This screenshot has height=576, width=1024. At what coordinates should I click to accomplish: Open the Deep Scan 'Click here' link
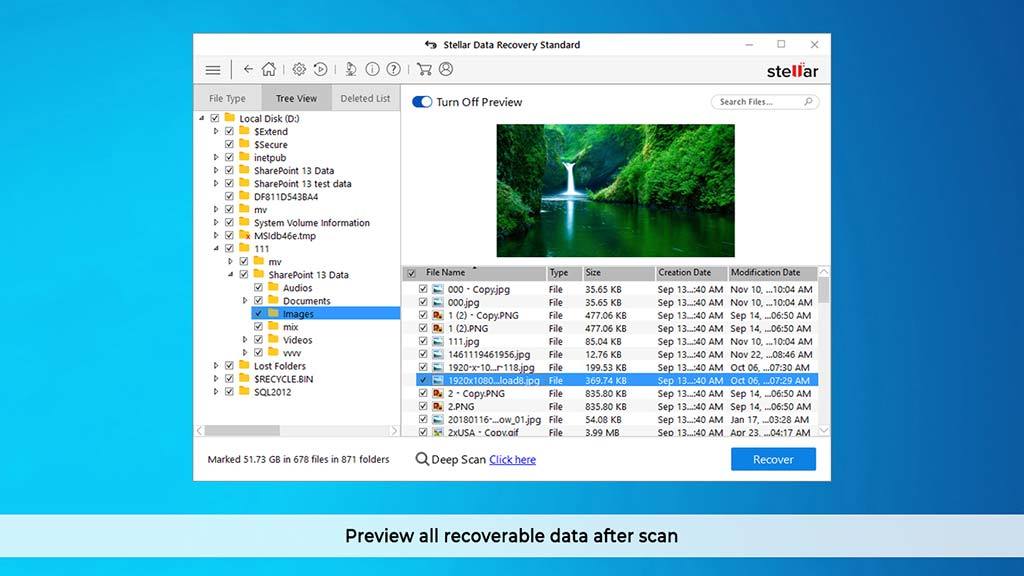513,460
